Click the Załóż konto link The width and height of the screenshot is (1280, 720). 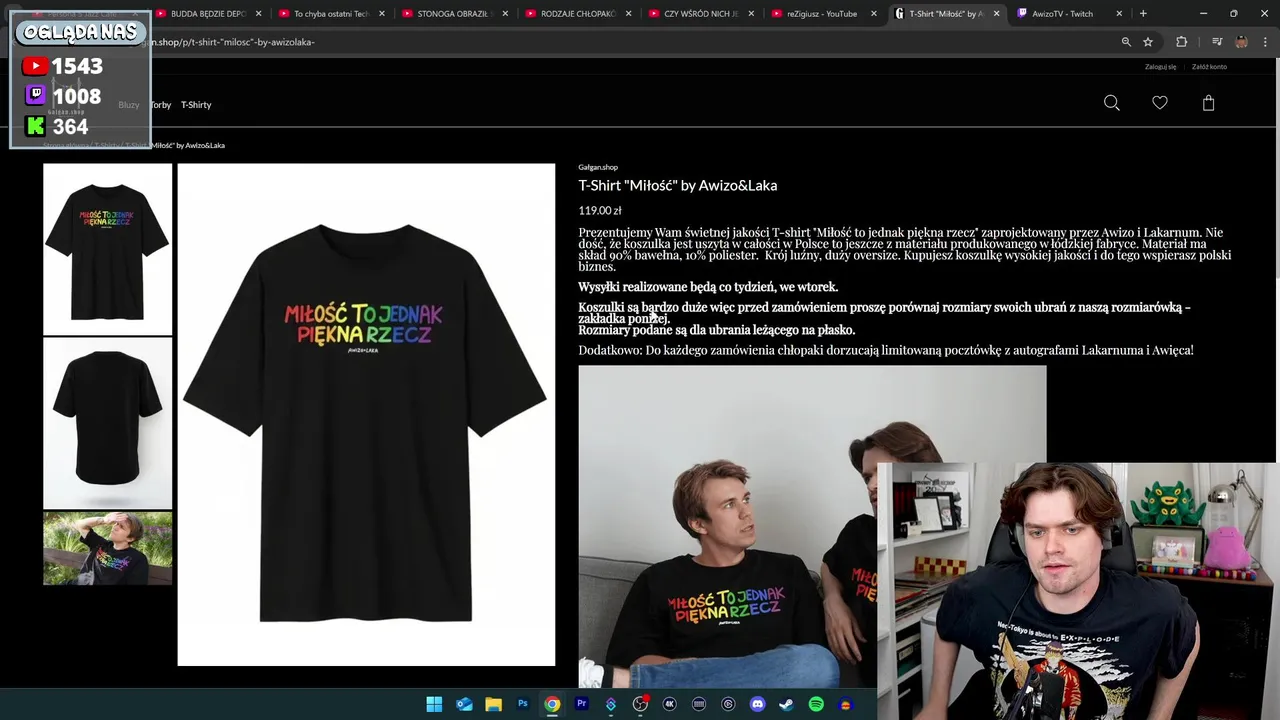coord(1209,67)
